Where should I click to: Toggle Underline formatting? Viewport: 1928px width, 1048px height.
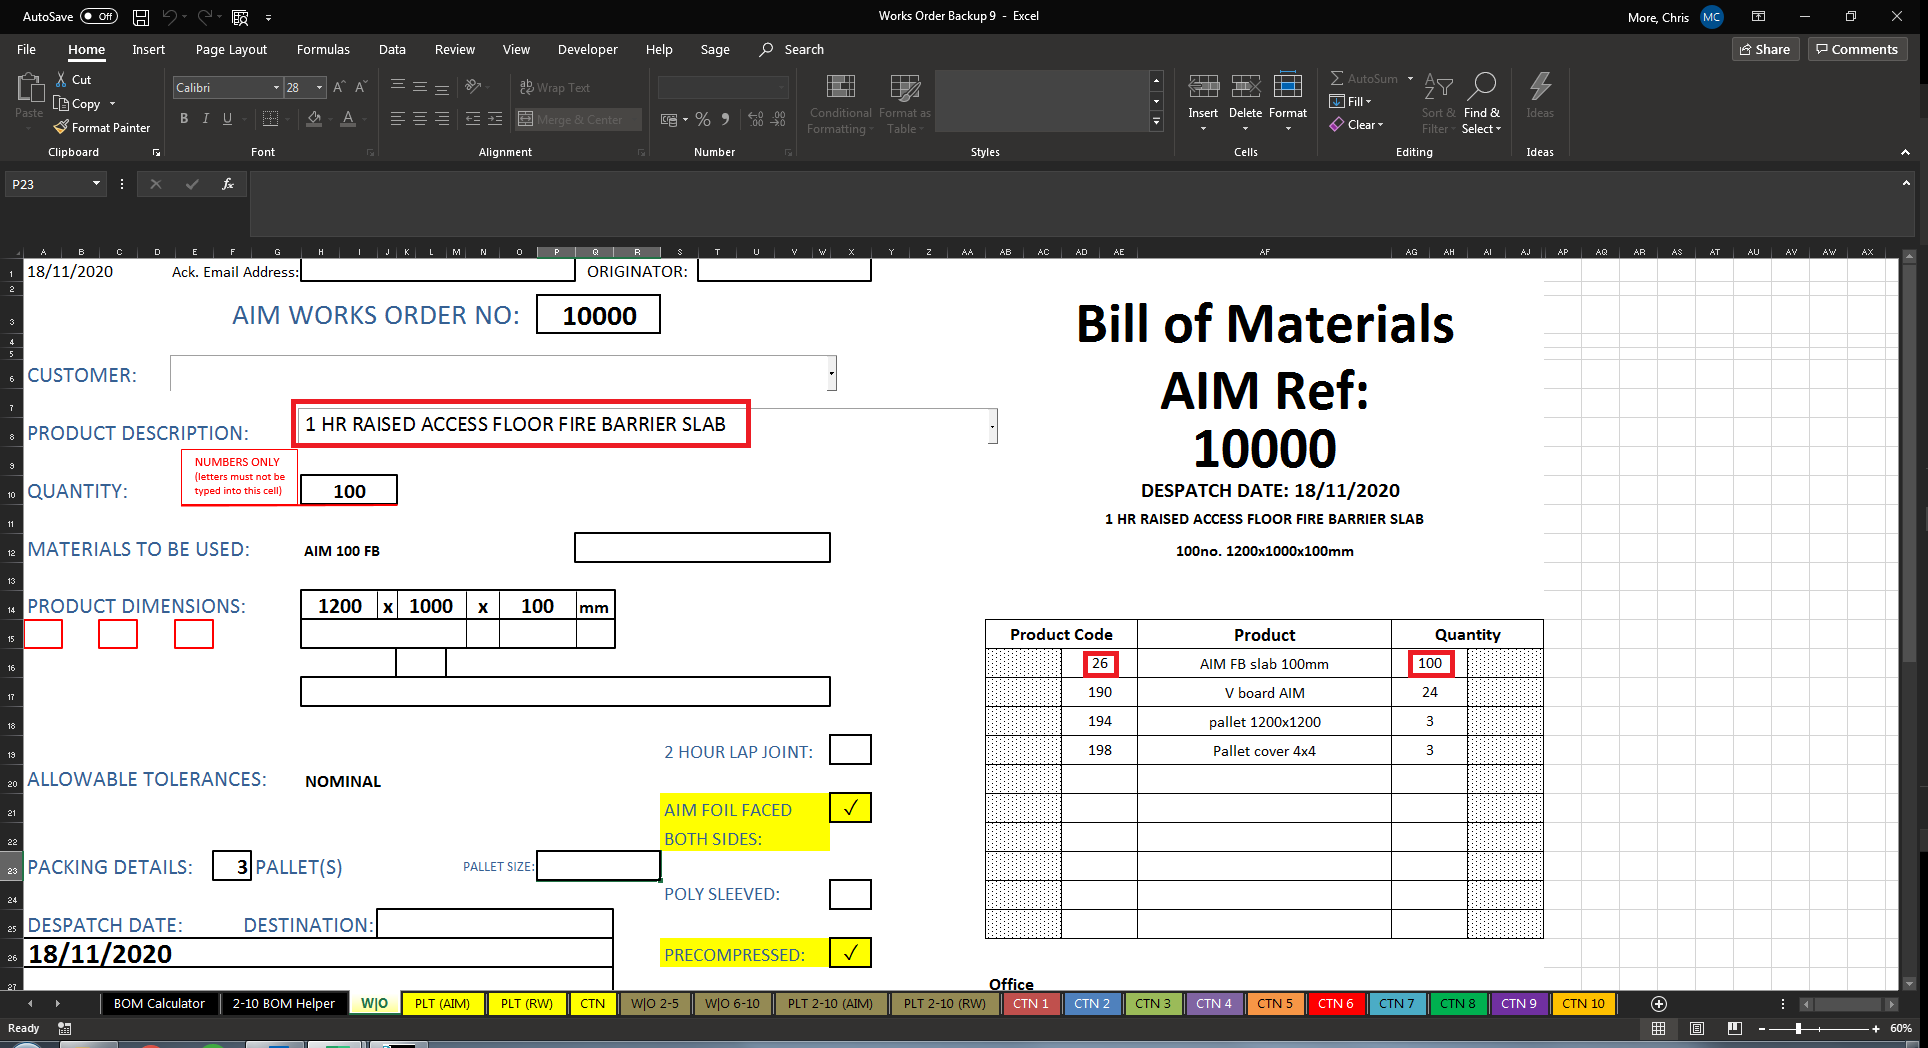228,119
